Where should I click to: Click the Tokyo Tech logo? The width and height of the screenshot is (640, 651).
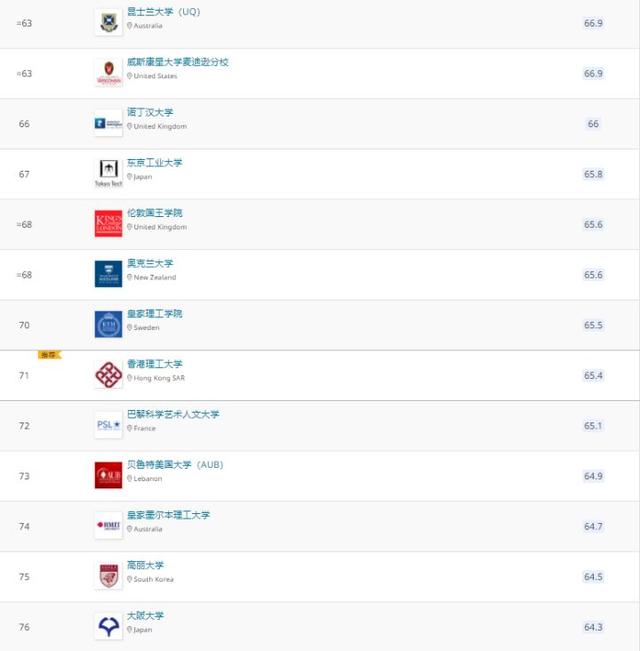pos(108,173)
